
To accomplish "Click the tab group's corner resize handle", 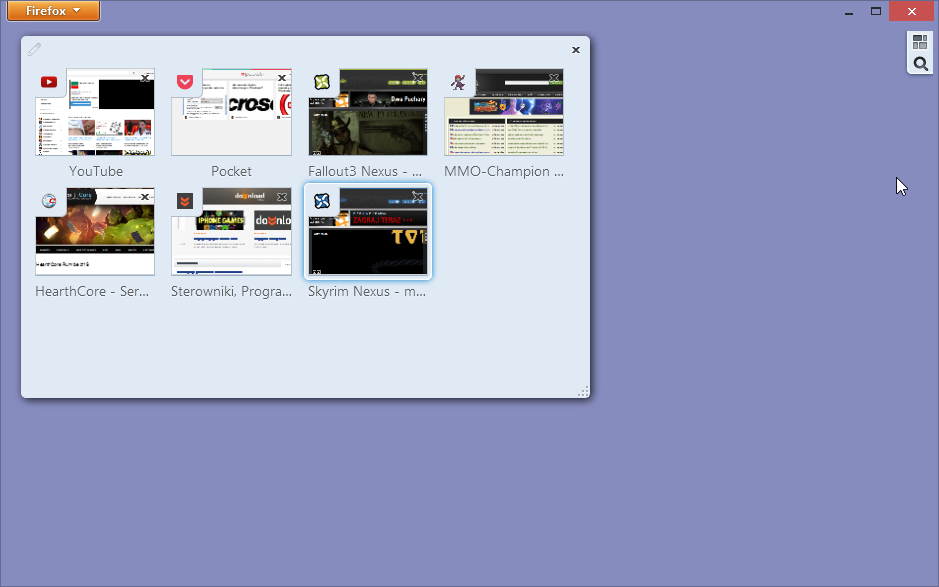I will coord(583,391).
